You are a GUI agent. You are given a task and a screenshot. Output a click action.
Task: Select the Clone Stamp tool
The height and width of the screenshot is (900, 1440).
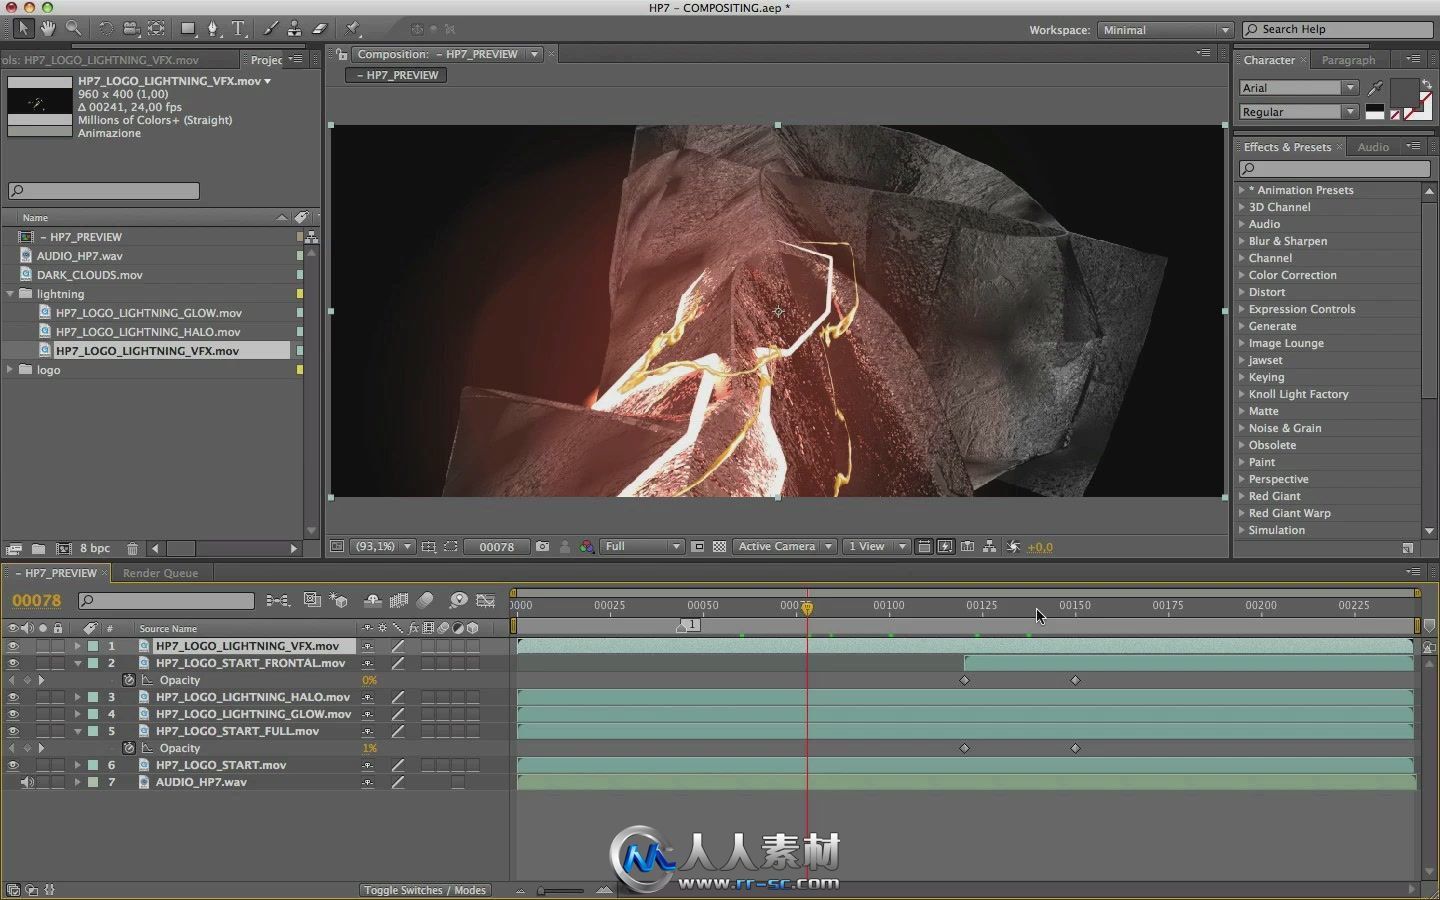coord(295,29)
